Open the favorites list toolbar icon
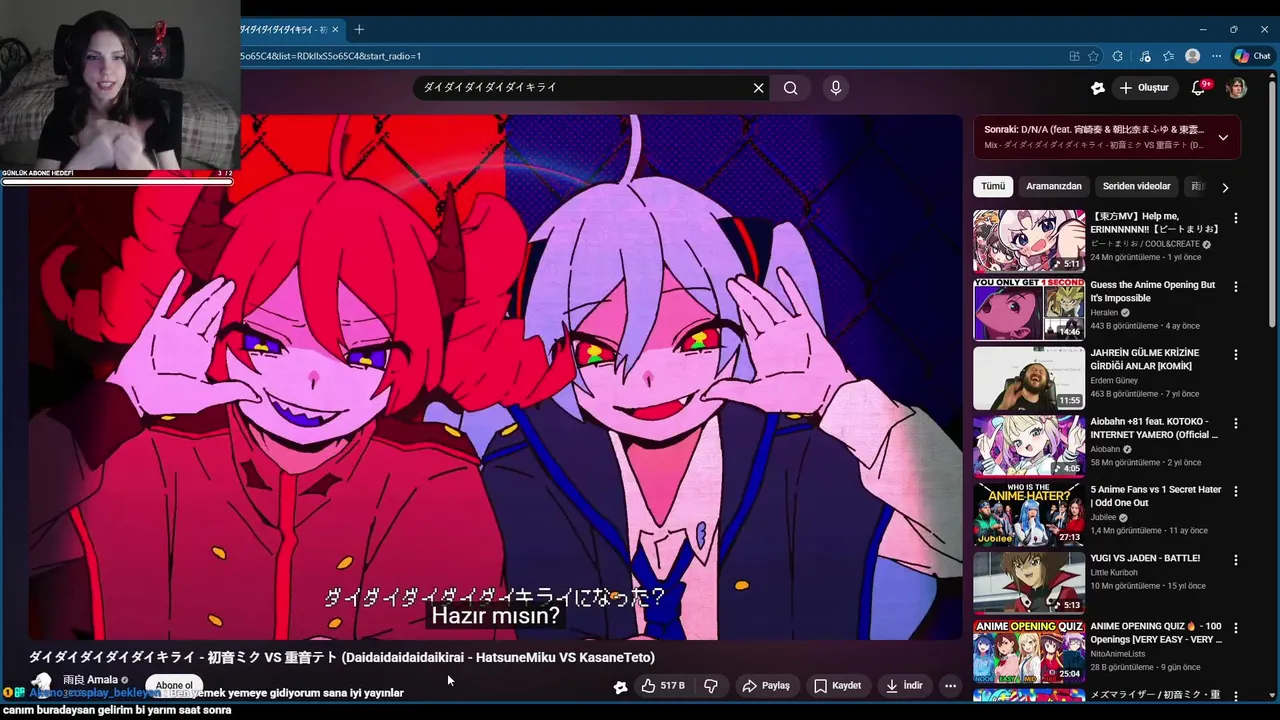Image resolution: width=1280 pixels, height=720 pixels. pos(1168,56)
